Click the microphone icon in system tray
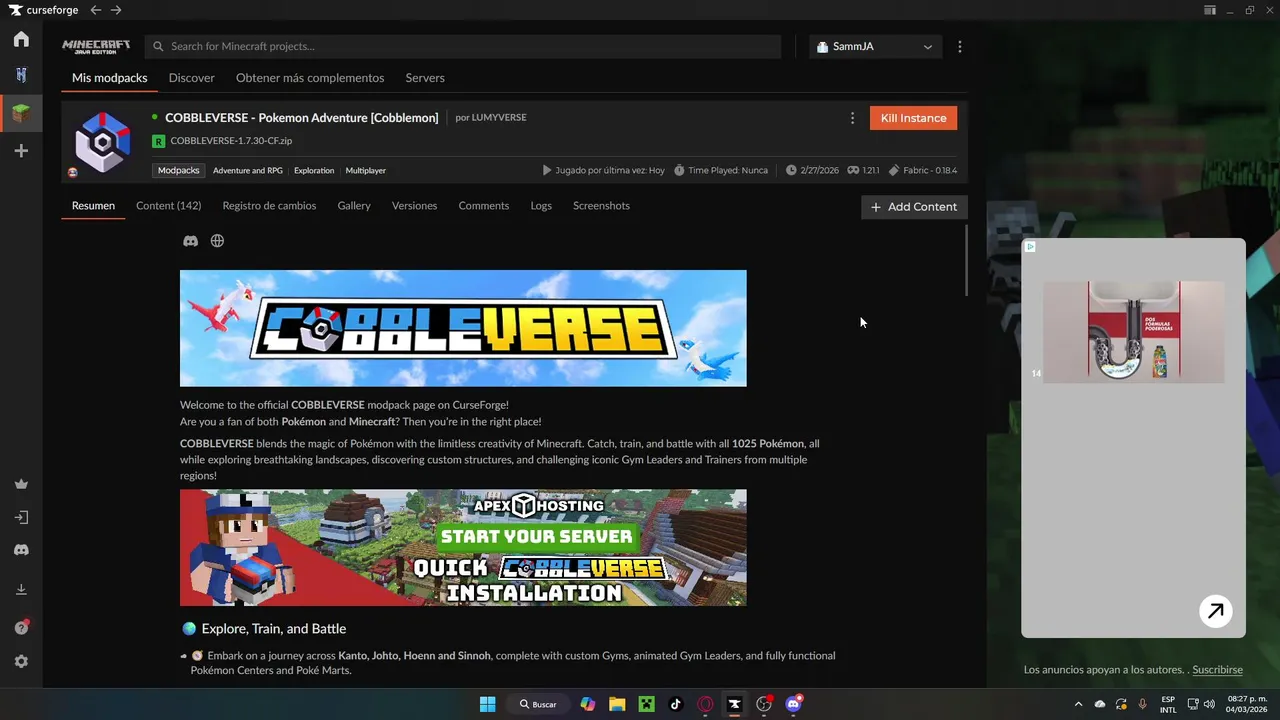Image resolution: width=1280 pixels, height=720 pixels. pyautogui.click(x=1142, y=704)
